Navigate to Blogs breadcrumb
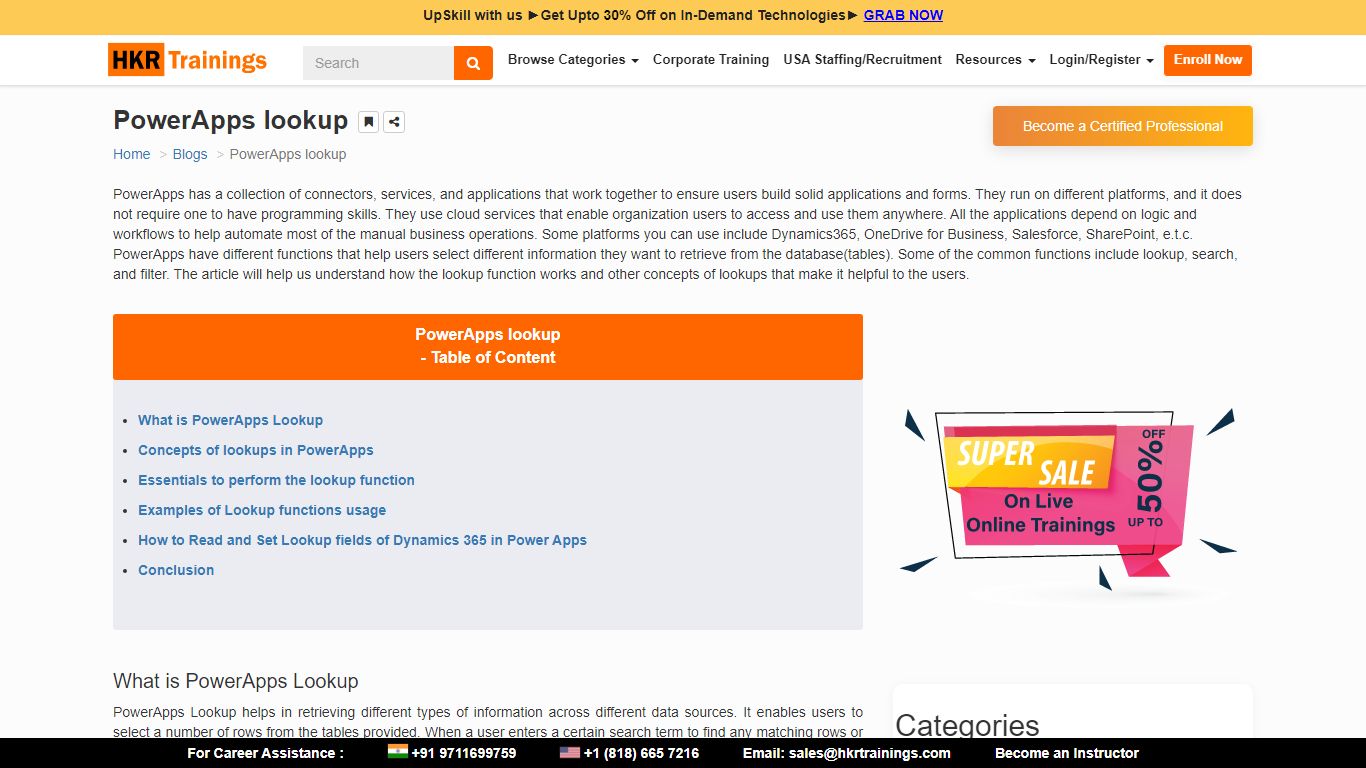Image resolution: width=1366 pixels, height=768 pixels. click(x=190, y=154)
